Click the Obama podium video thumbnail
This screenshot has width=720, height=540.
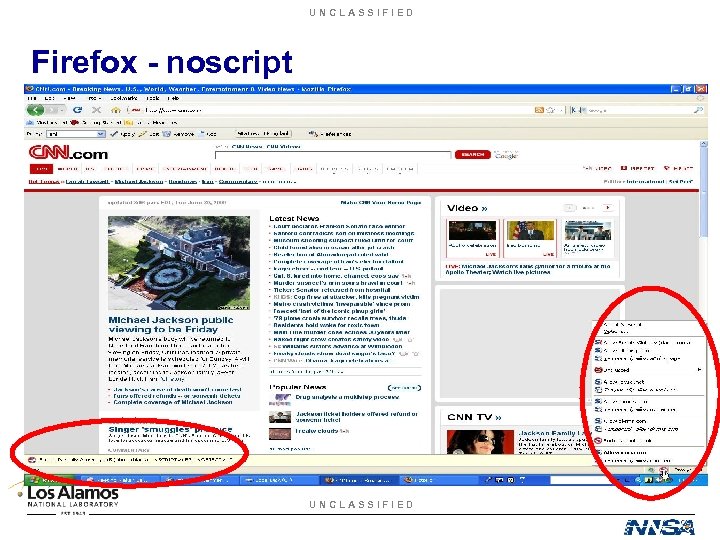tap(531, 231)
